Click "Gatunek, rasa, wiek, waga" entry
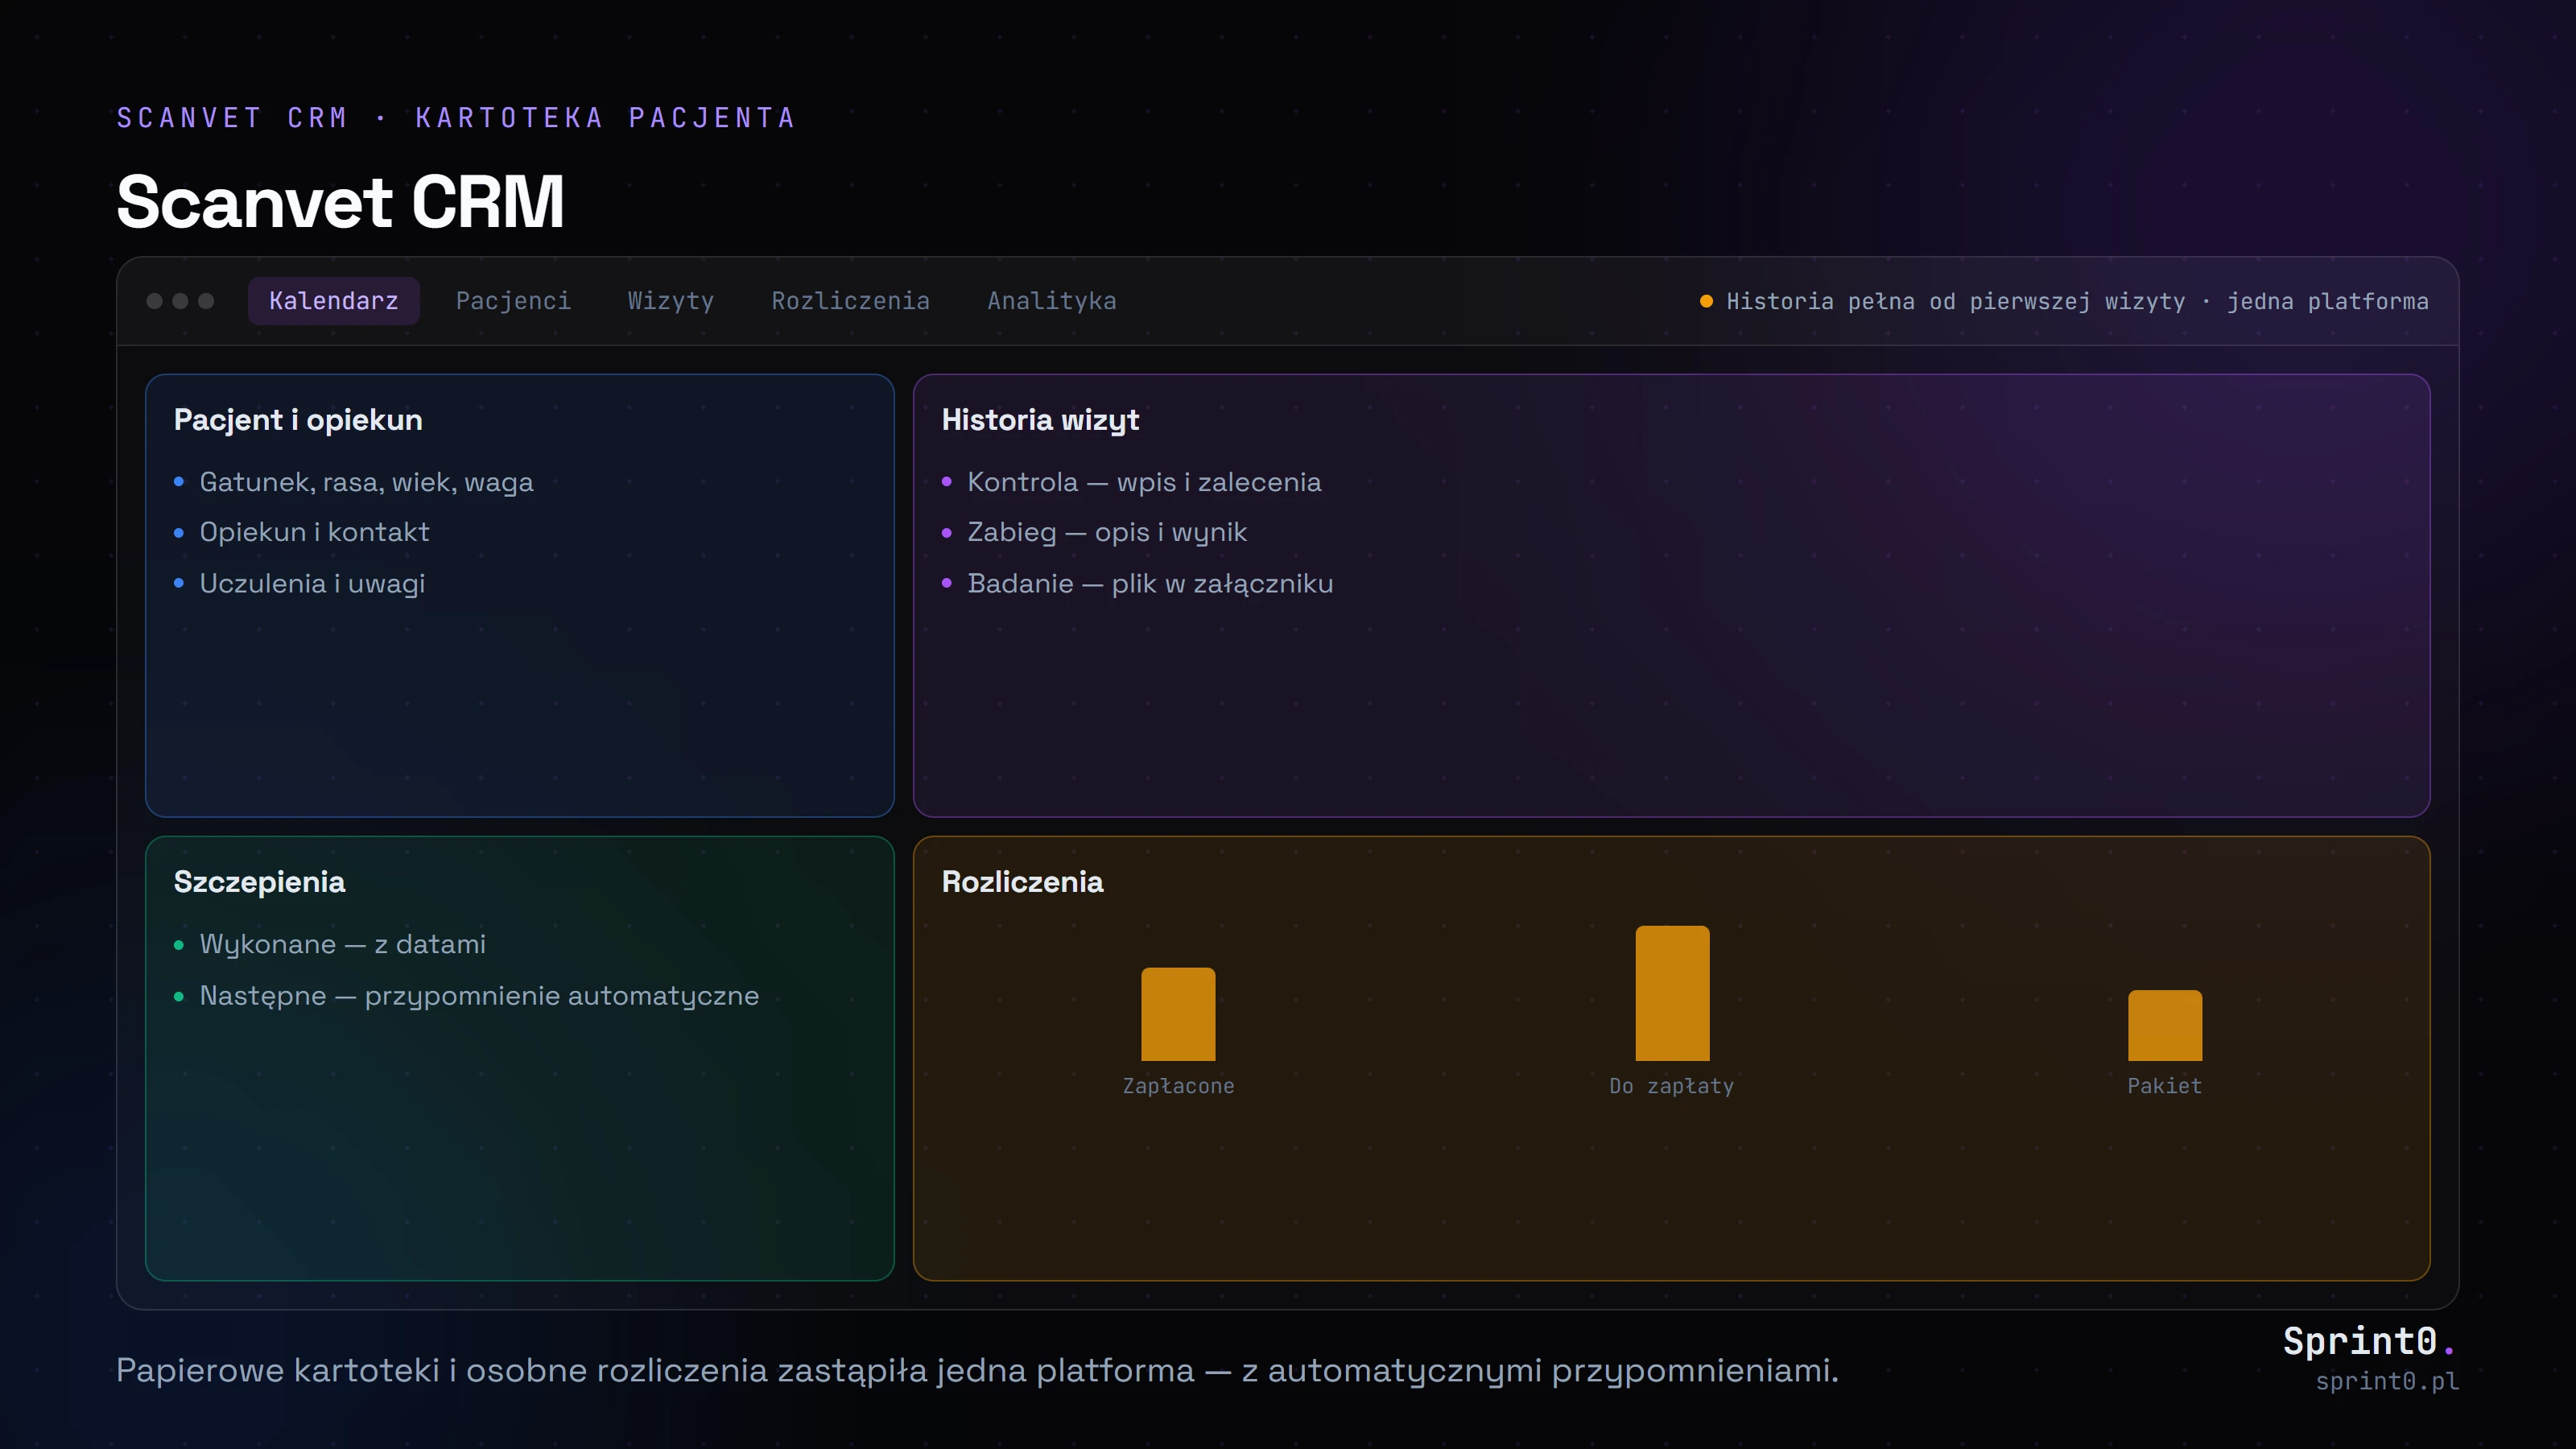 [366, 482]
